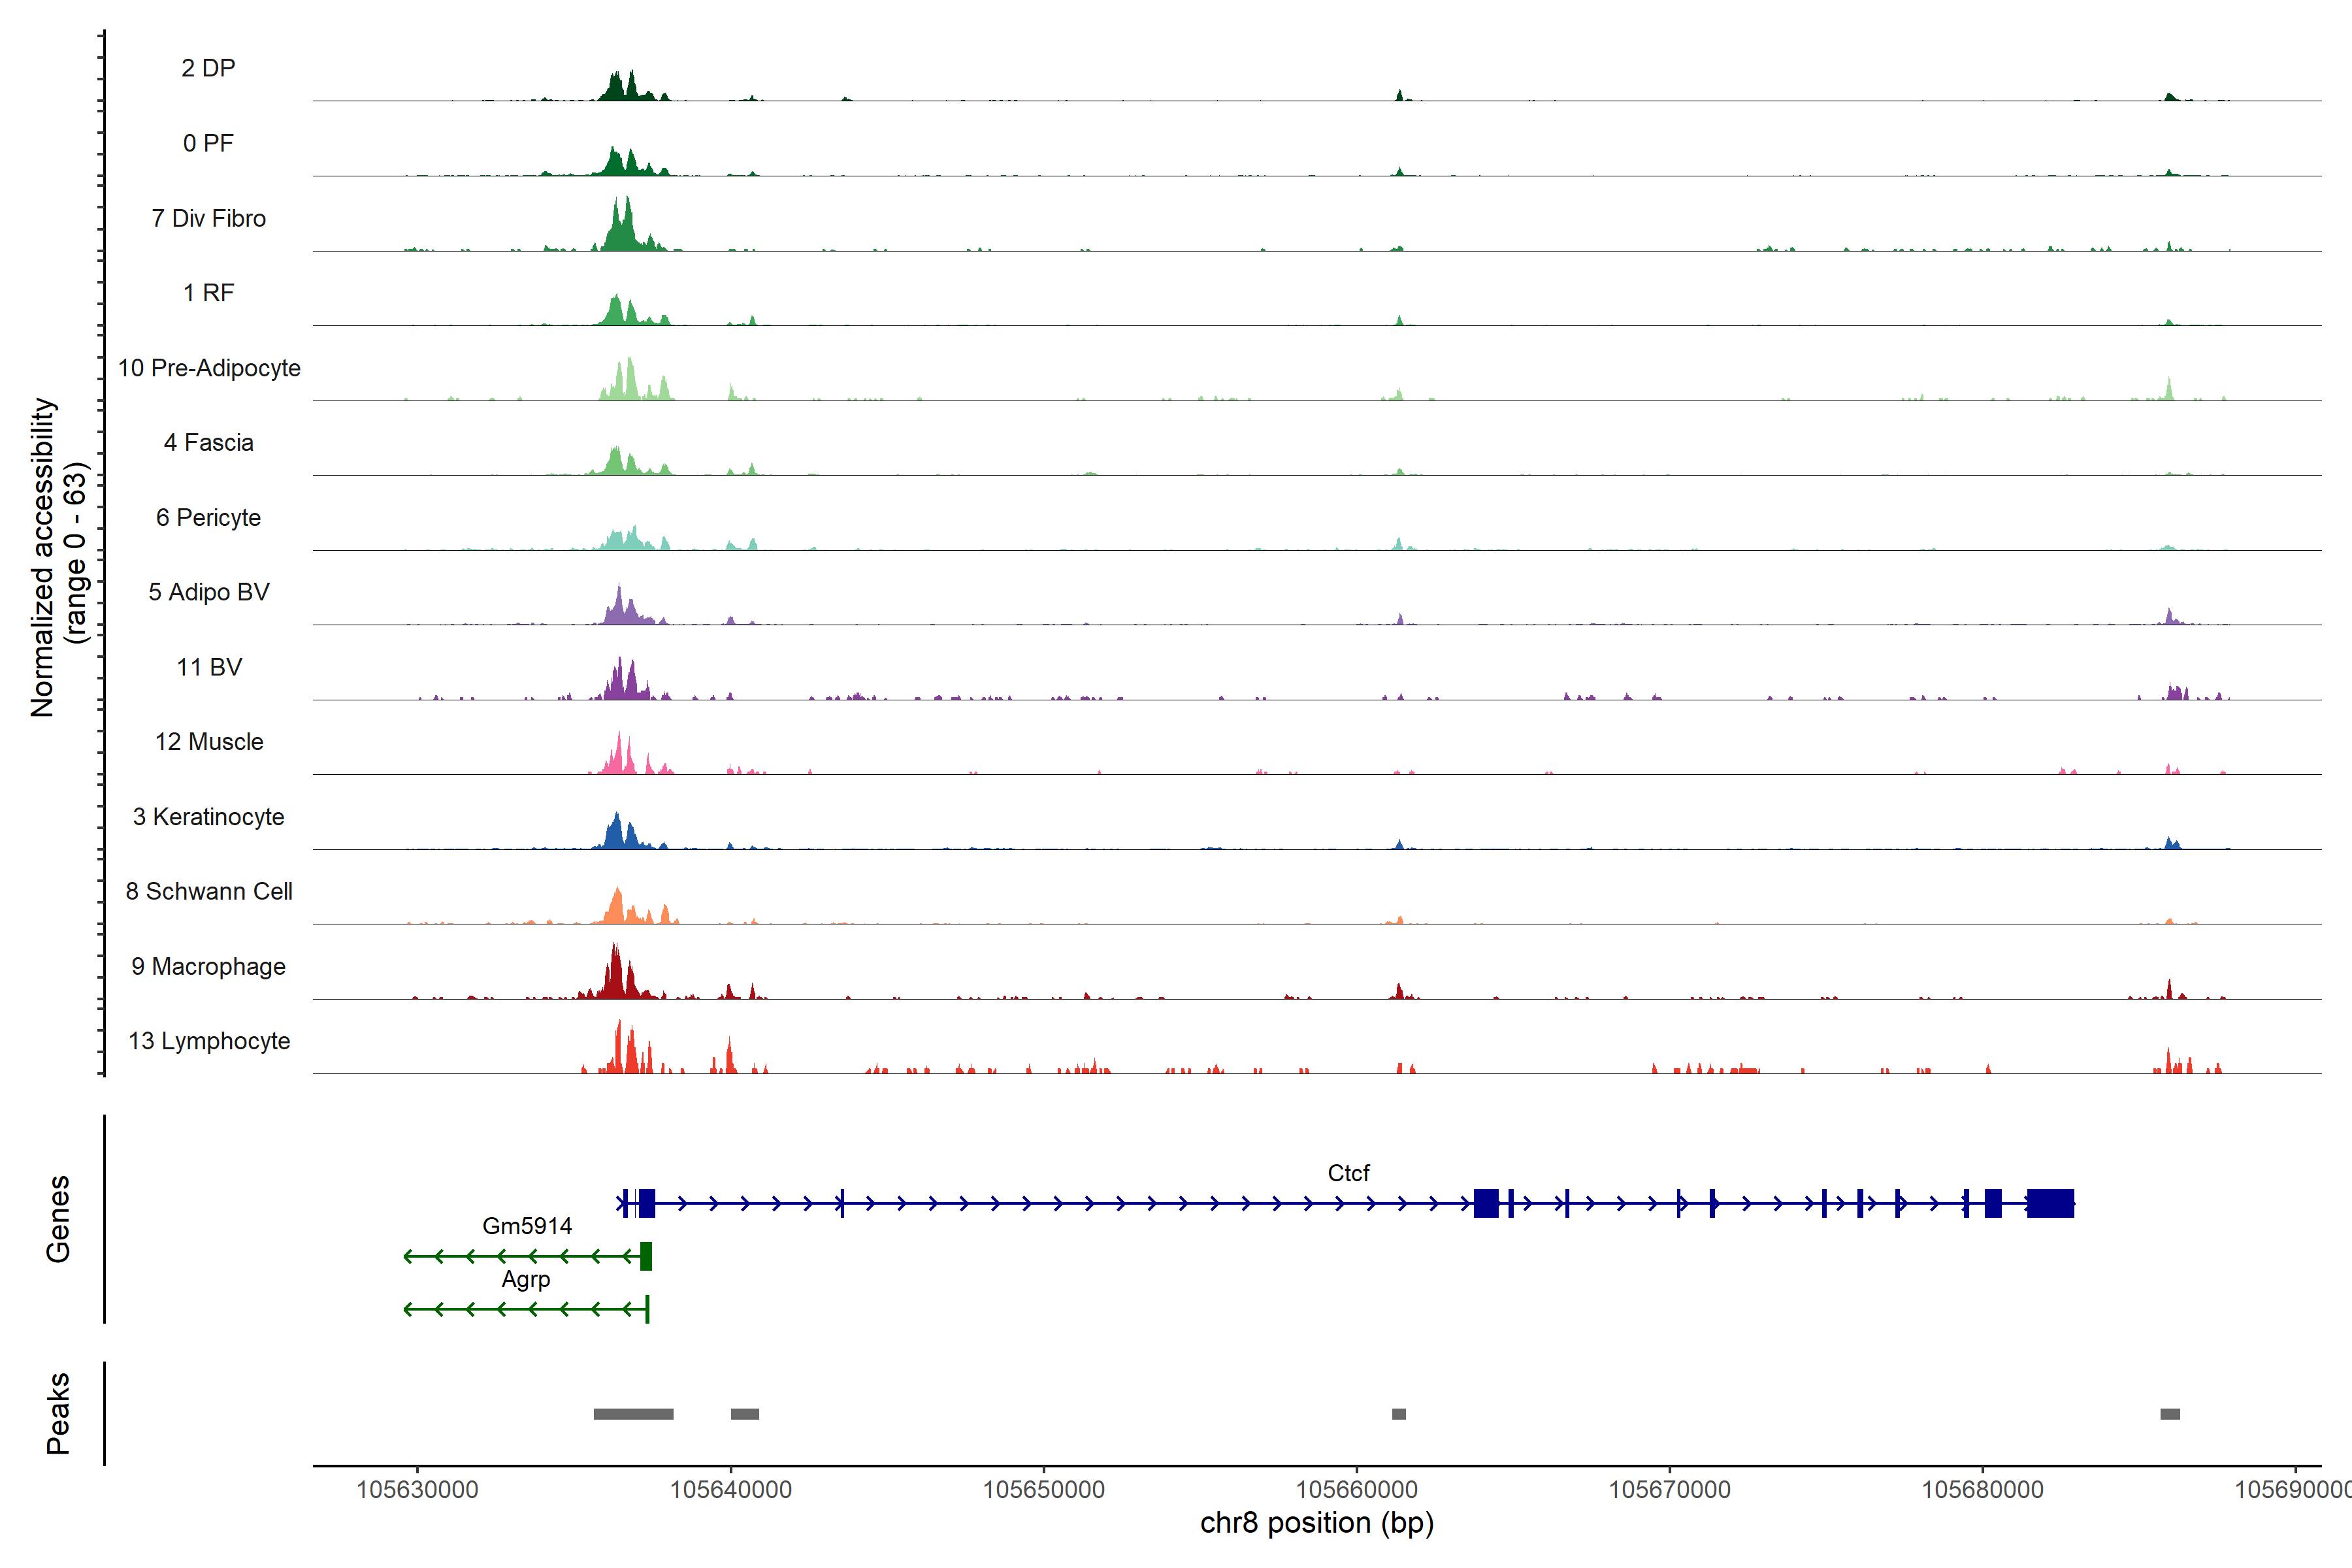The image size is (2352, 1568).
Task: Select the 2 DP track label
Action: [208, 68]
